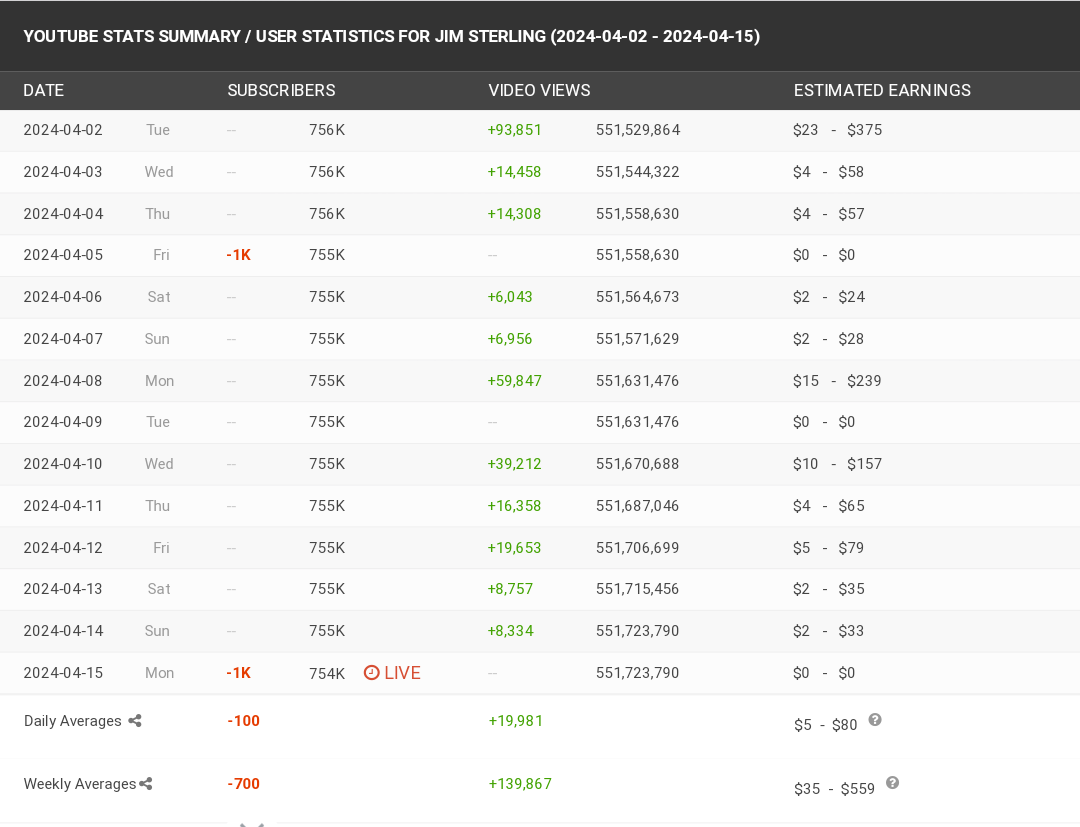Click the YouTube Stats Summary title text

[x=391, y=36]
